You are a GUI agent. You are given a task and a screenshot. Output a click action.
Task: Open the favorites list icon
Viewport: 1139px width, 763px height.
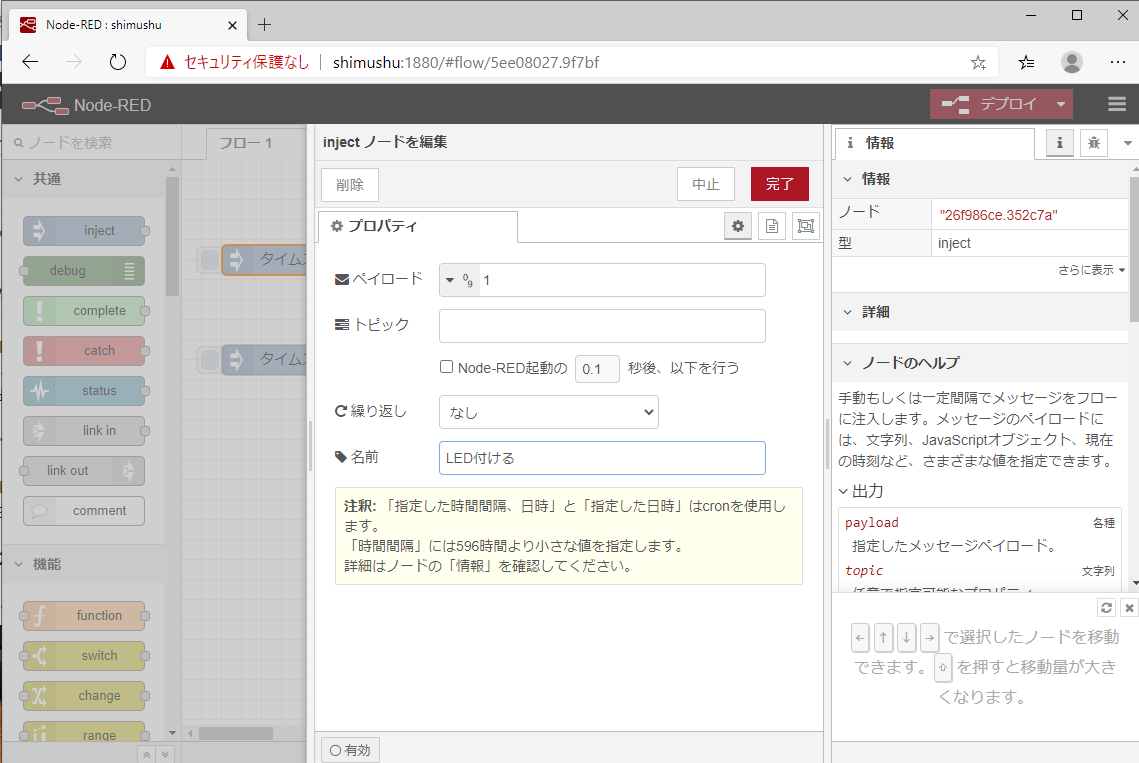(1026, 62)
